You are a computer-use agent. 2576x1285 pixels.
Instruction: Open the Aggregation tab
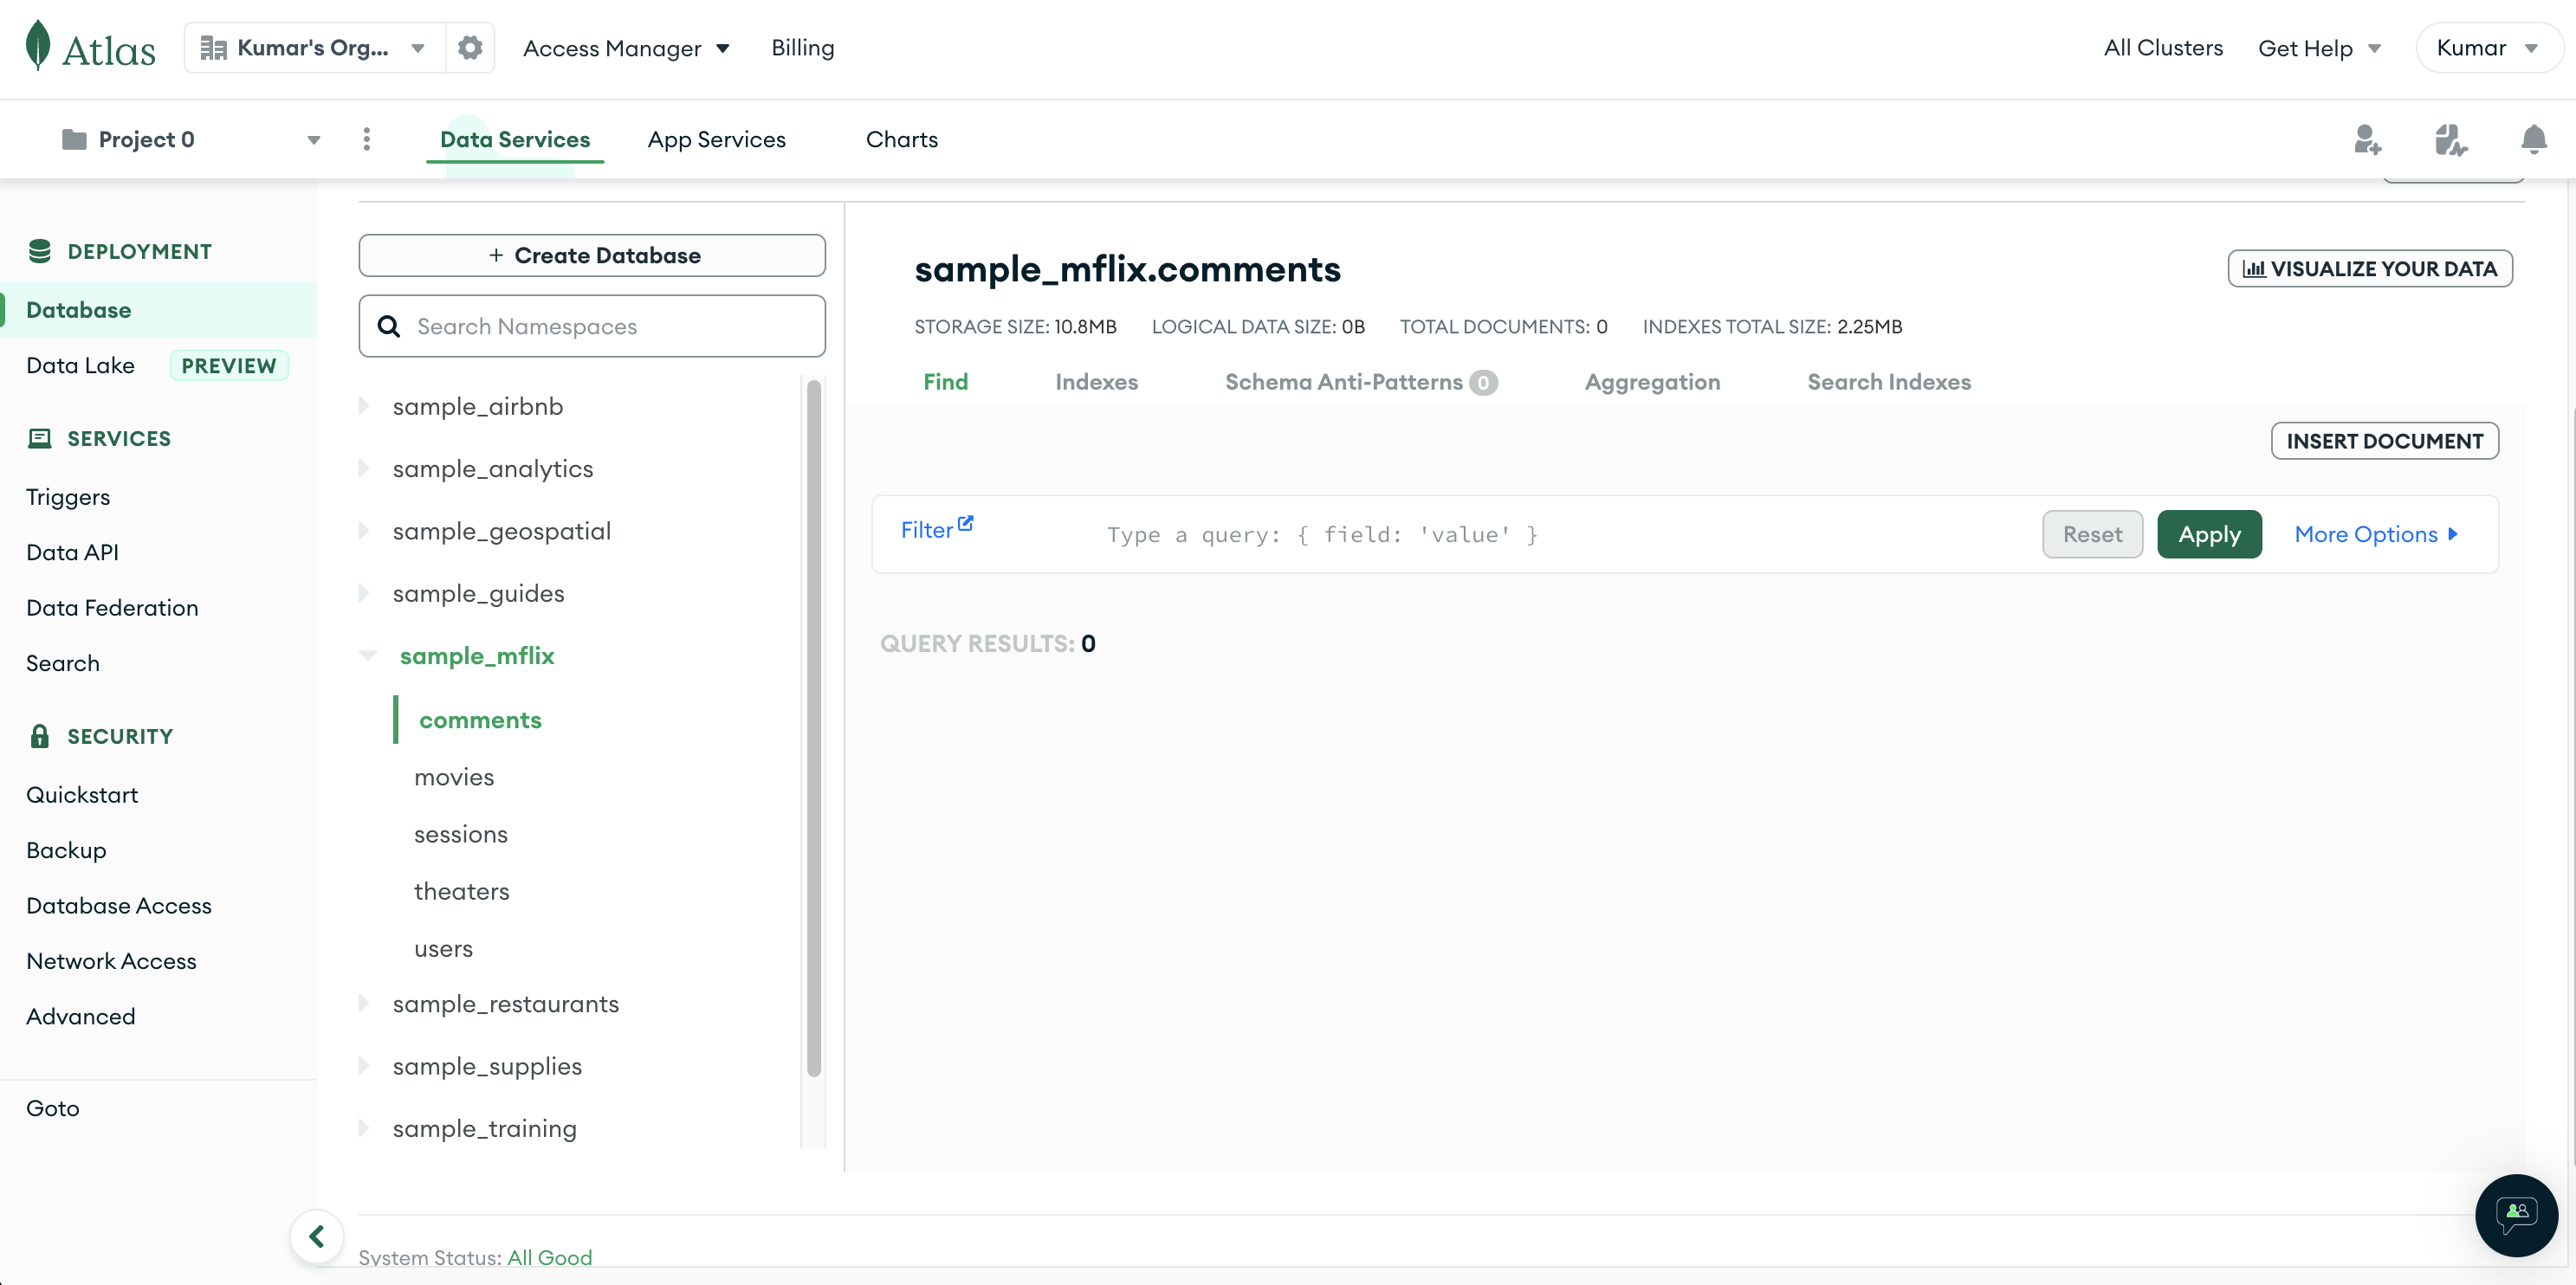pyautogui.click(x=1652, y=381)
